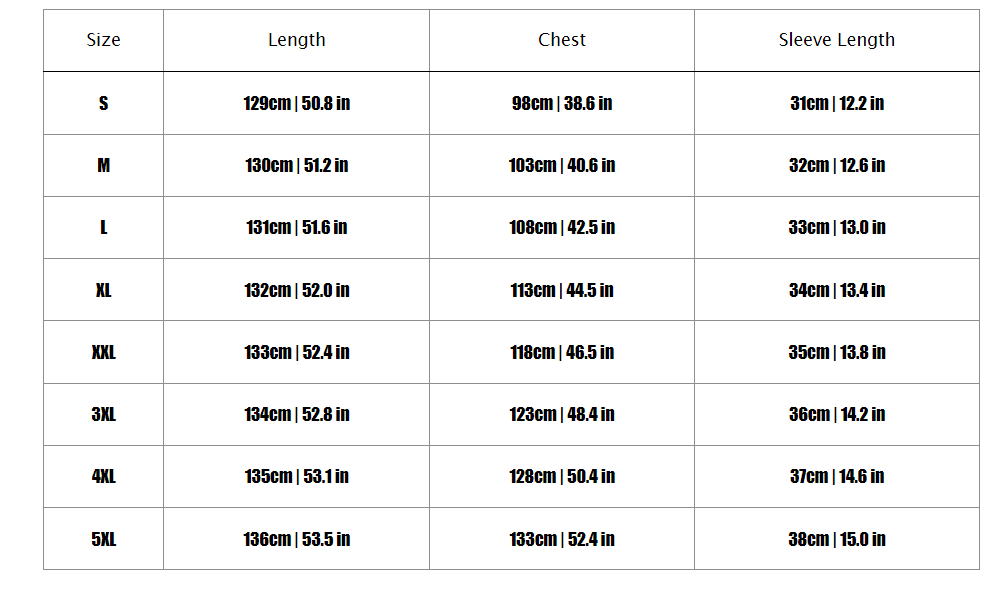1005x590 pixels.
Task: Click the 36cm | 14.2 in sleeve cell
Action: click(837, 414)
